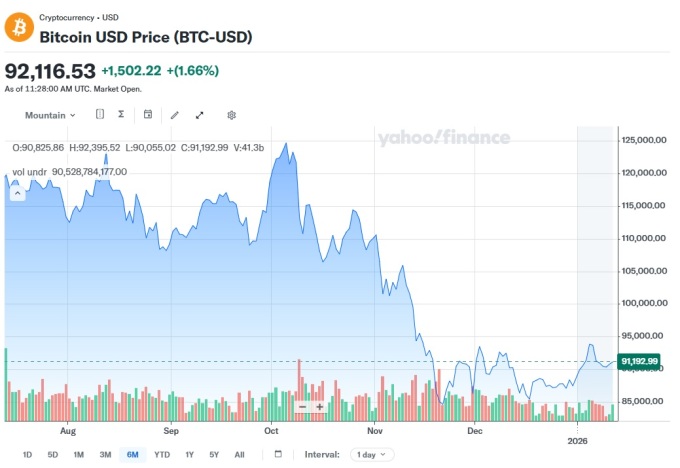
Task: Collapse the volume study panel arrow
Action: (17, 193)
